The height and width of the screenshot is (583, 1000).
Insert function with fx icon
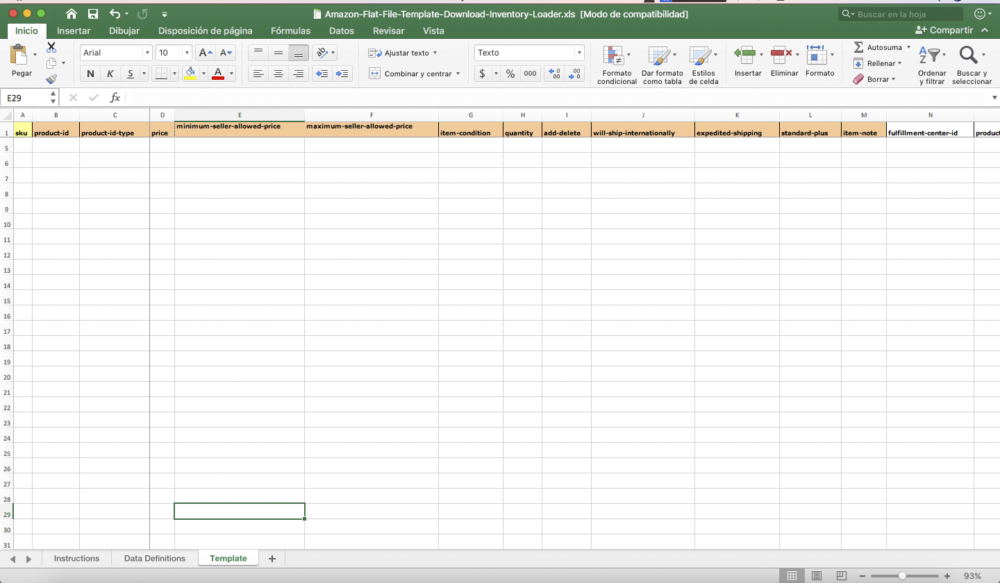point(115,98)
